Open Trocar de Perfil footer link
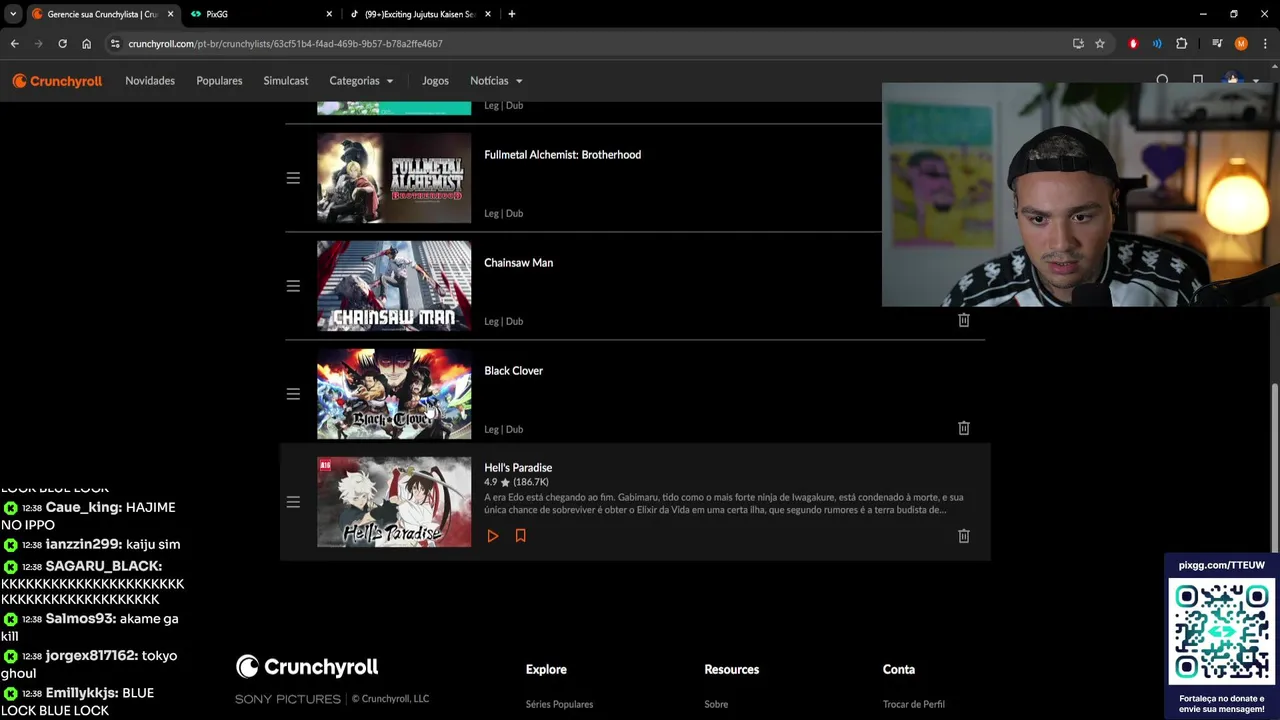Viewport: 1280px width, 720px height. [x=914, y=704]
